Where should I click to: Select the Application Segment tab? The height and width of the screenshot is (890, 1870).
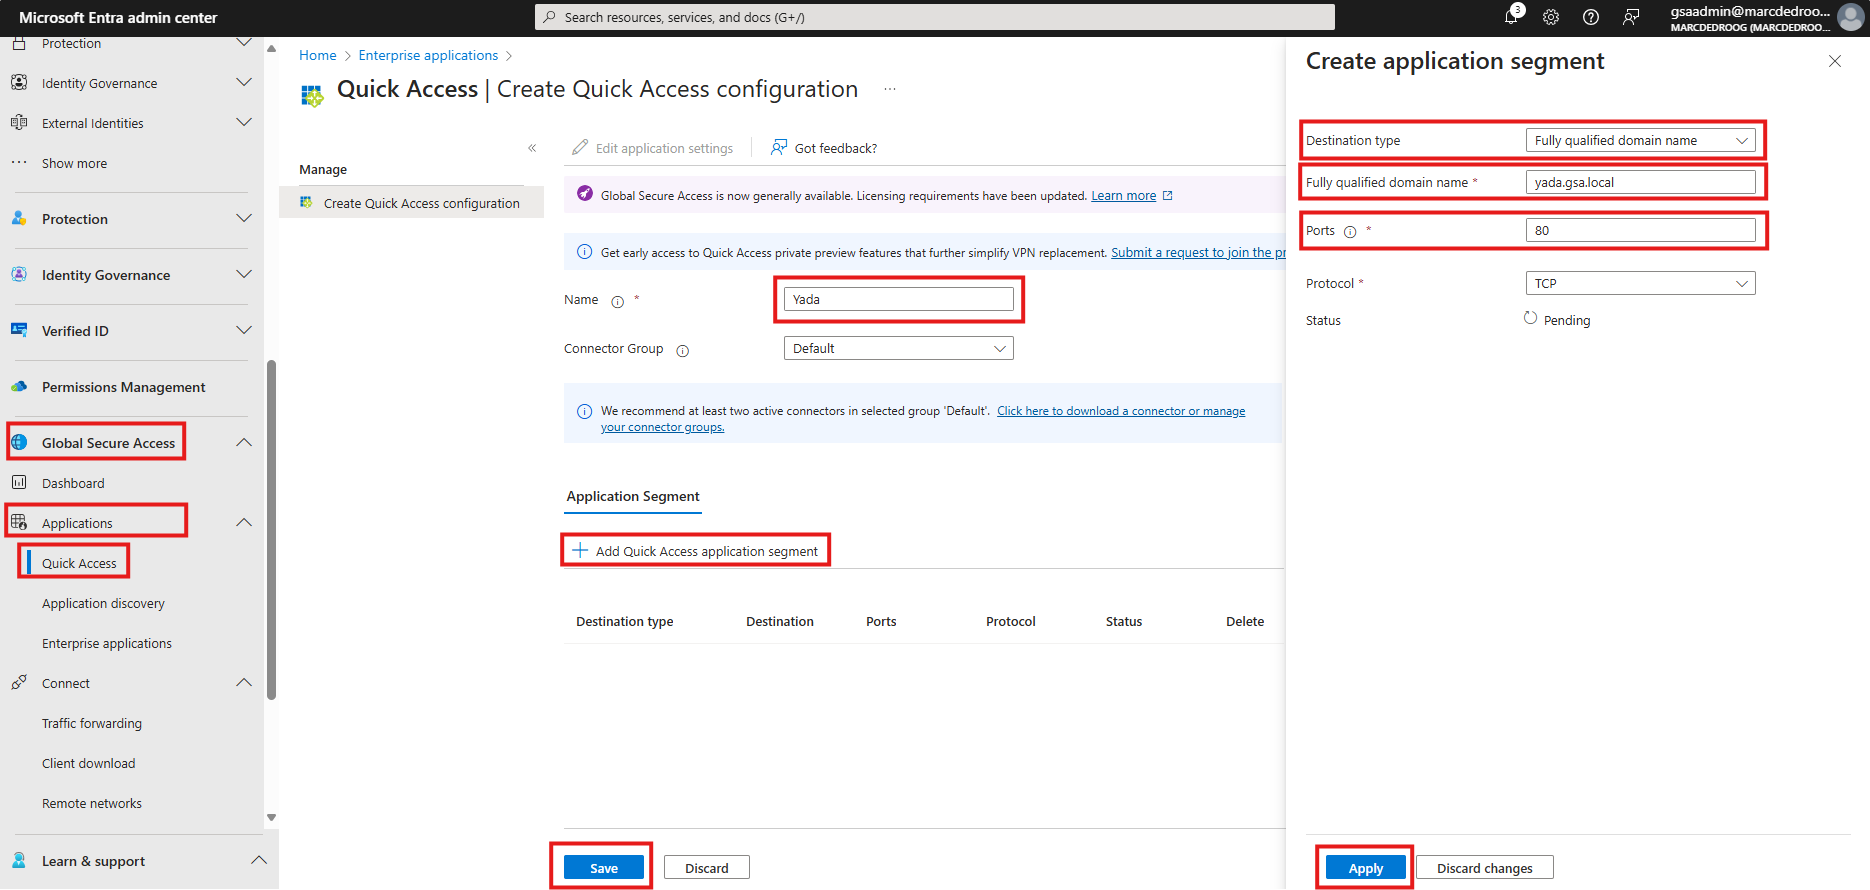(x=633, y=496)
